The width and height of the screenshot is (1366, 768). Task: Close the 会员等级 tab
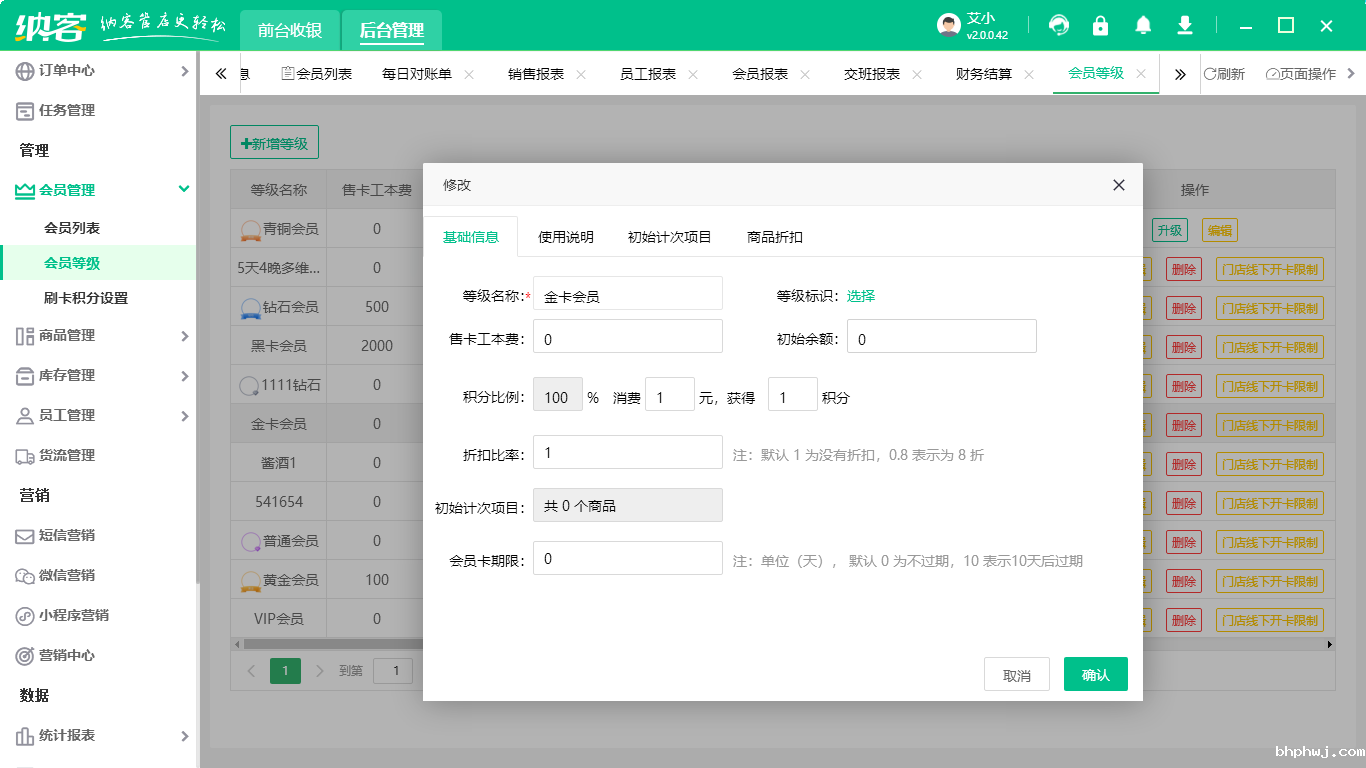1141,74
